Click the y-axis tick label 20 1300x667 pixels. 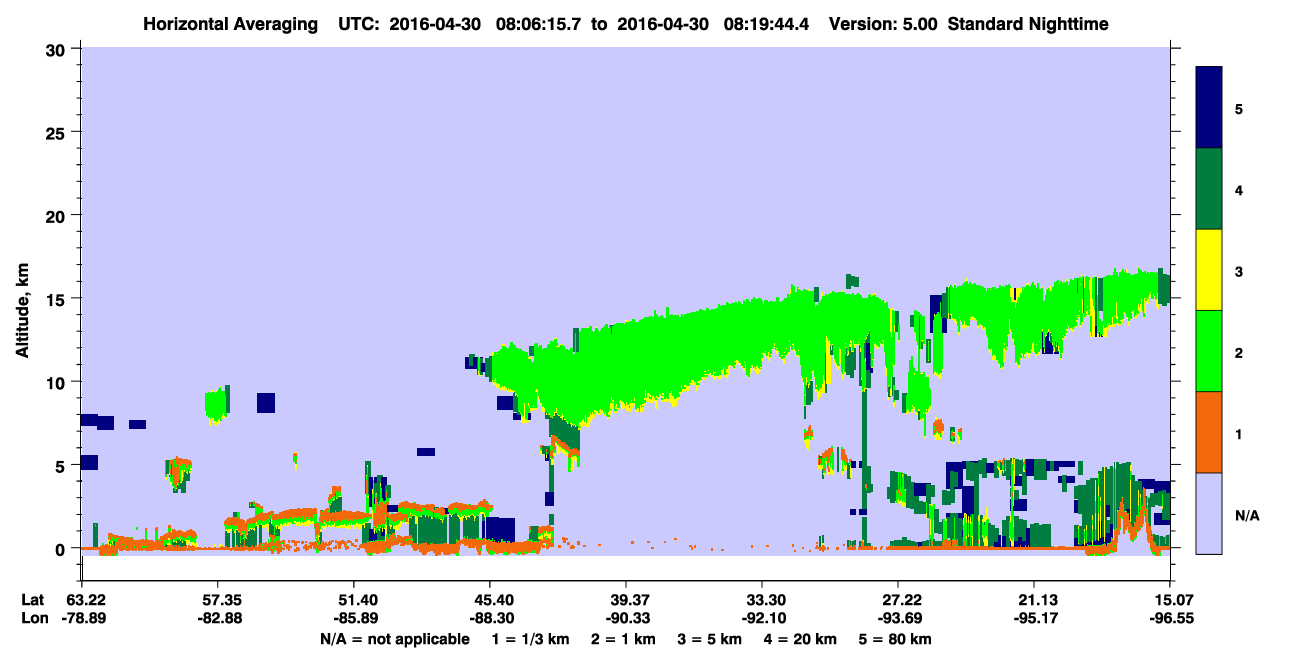(57, 215)
